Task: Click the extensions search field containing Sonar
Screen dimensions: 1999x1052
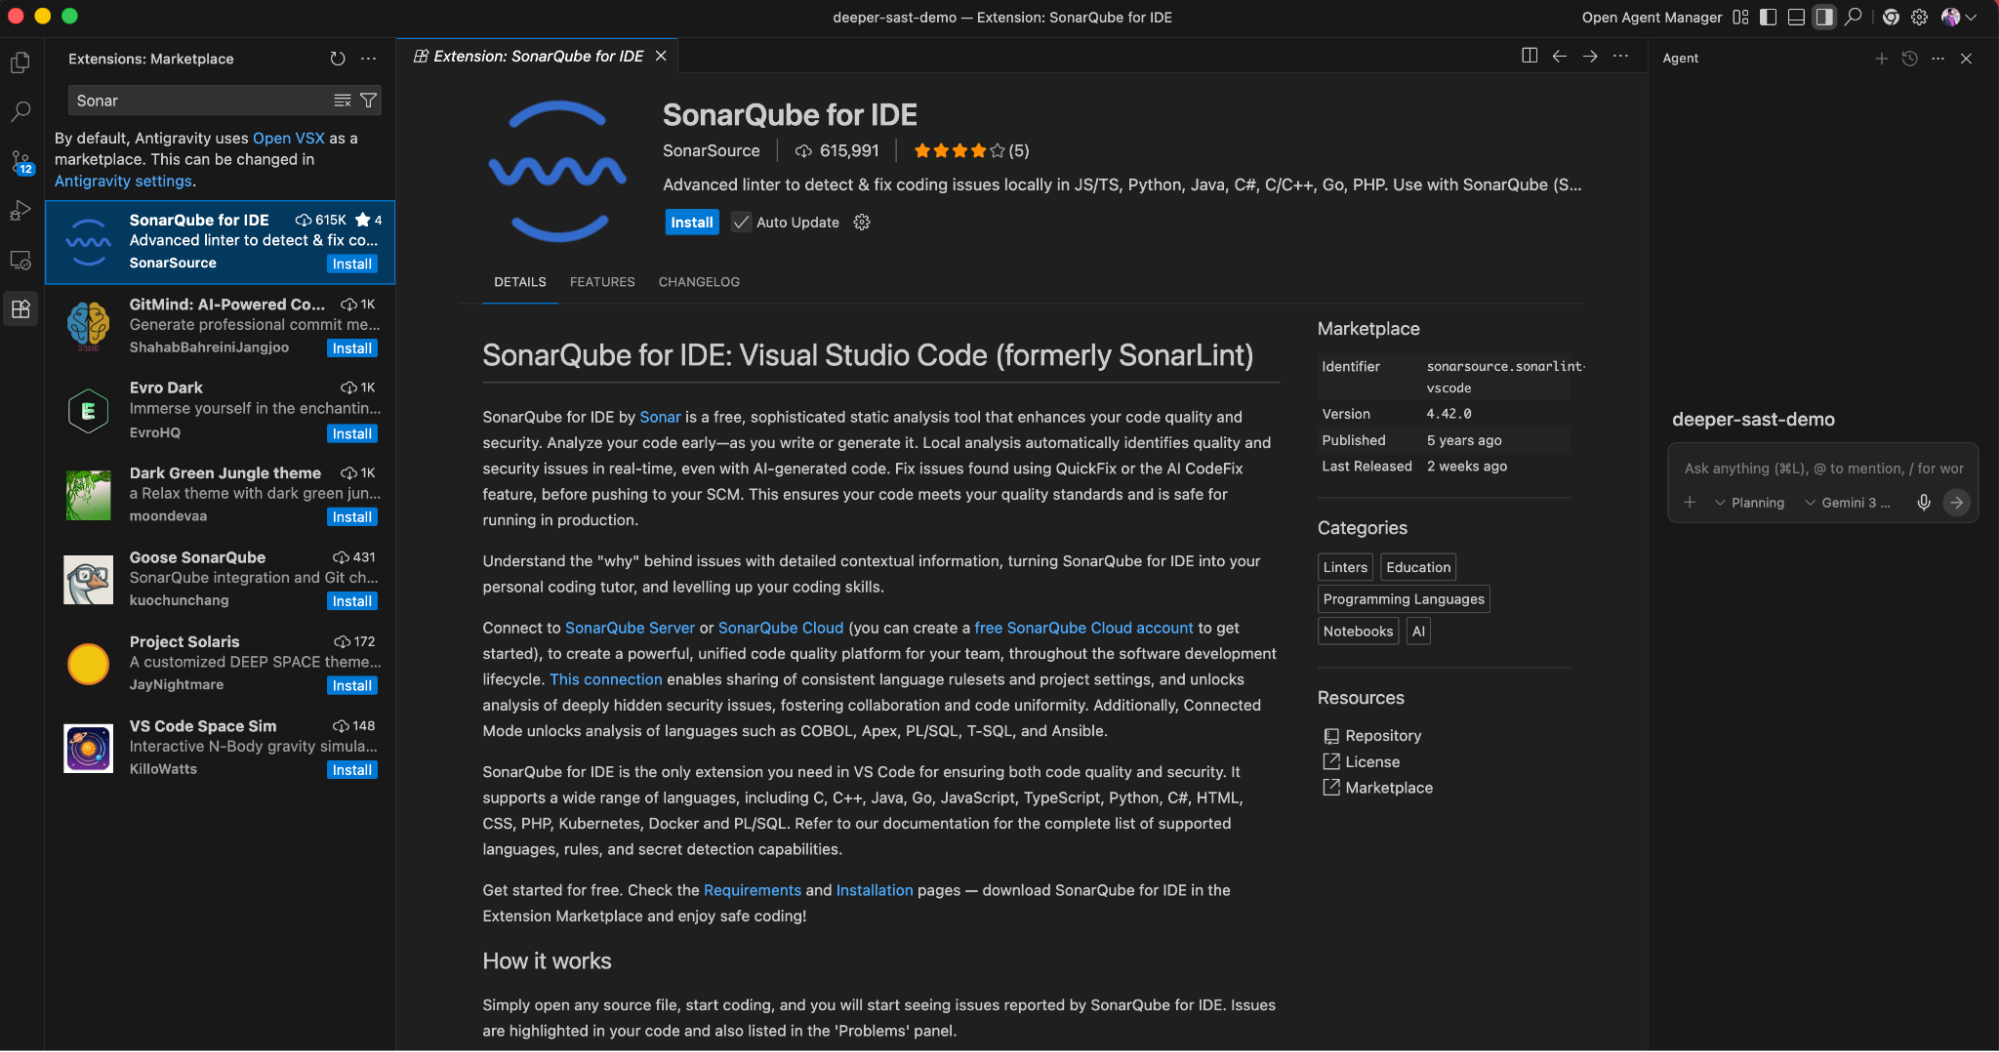Action: click(x=200, y=100)
